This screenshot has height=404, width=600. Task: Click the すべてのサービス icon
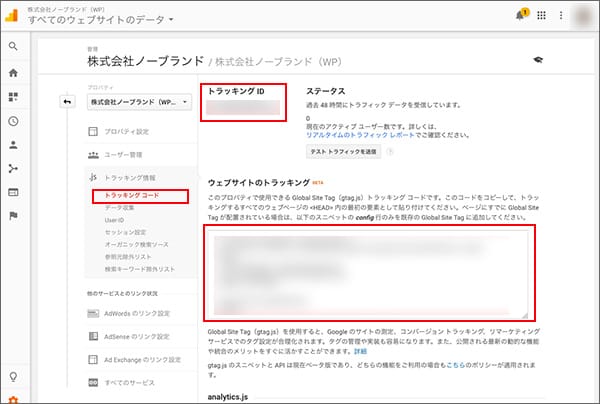tap(93, 383)
